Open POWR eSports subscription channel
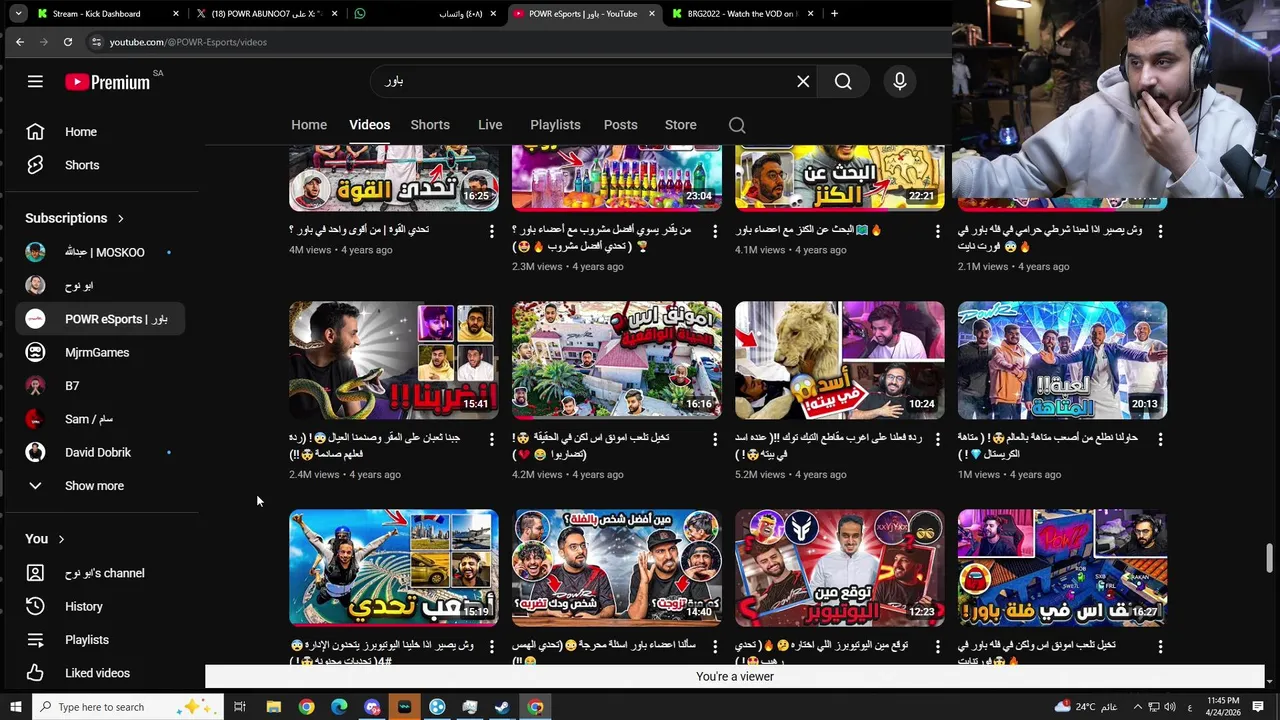 [x=100, y=319]
